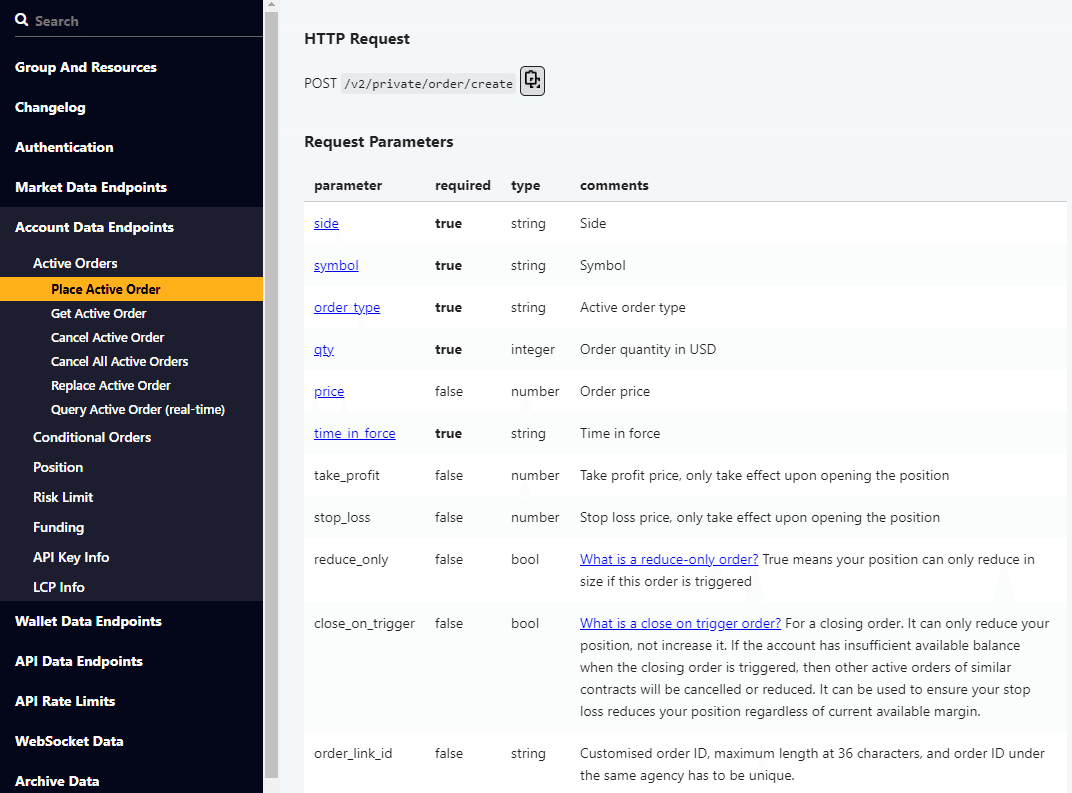Open the order_type parameter link
Viewport: 1072px width, 793px height.
pyautogui.click(x=347, y=308)
